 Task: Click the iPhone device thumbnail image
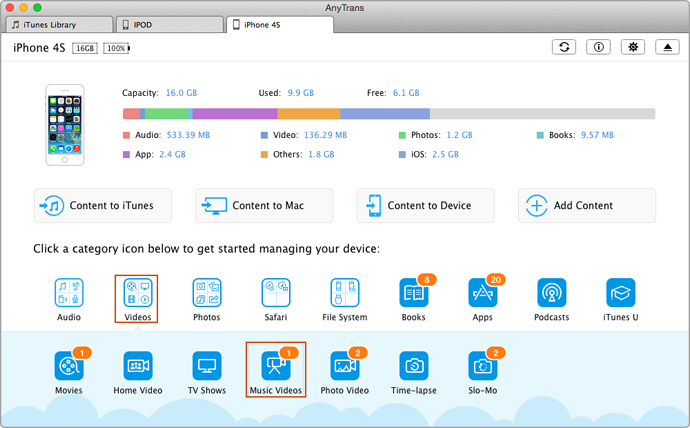coord(65,125)
